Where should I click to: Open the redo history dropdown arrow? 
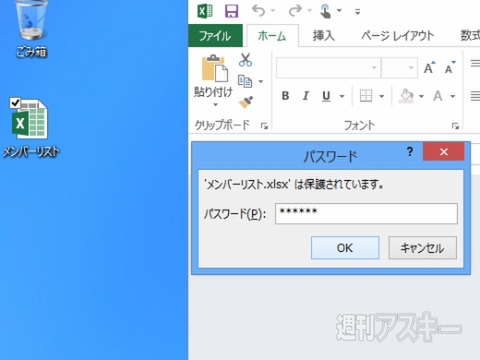click(310, 11)
